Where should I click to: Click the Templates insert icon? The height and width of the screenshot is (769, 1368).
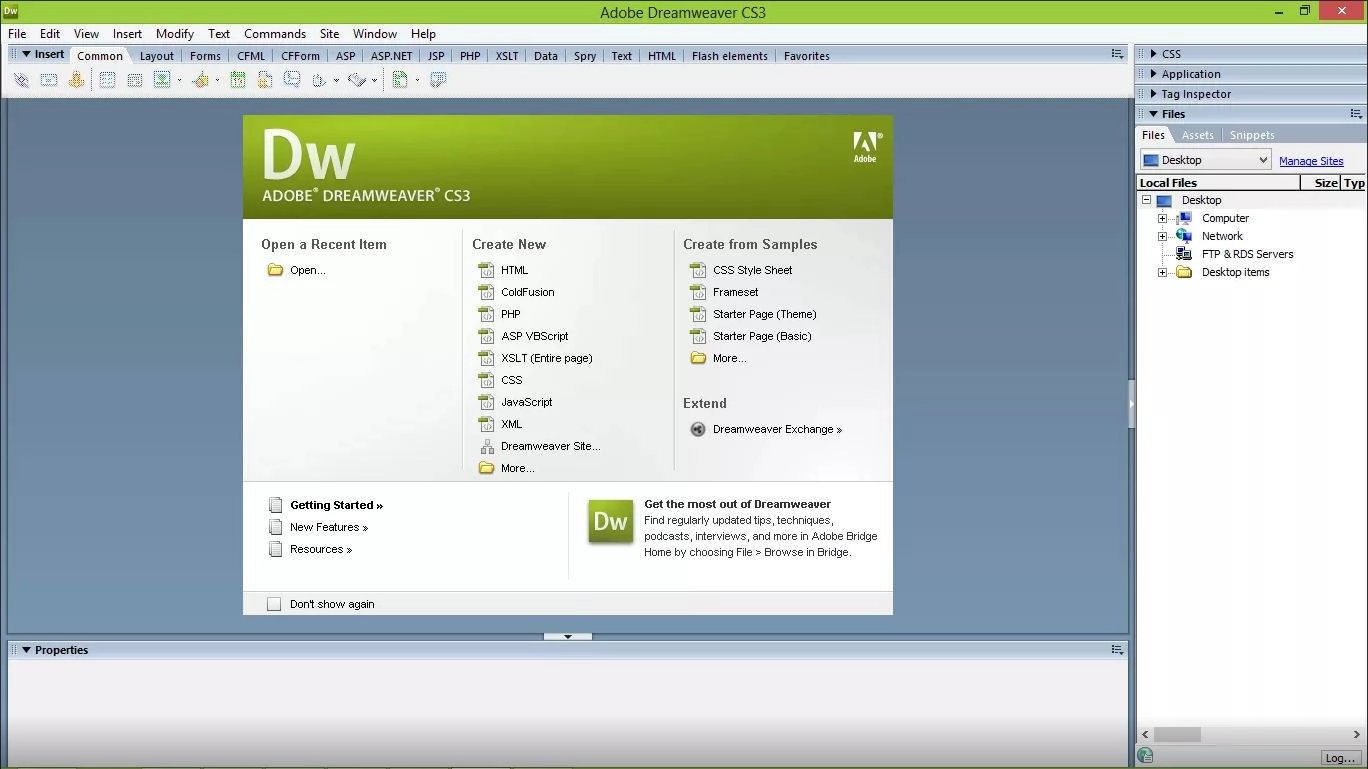point(400,80)
